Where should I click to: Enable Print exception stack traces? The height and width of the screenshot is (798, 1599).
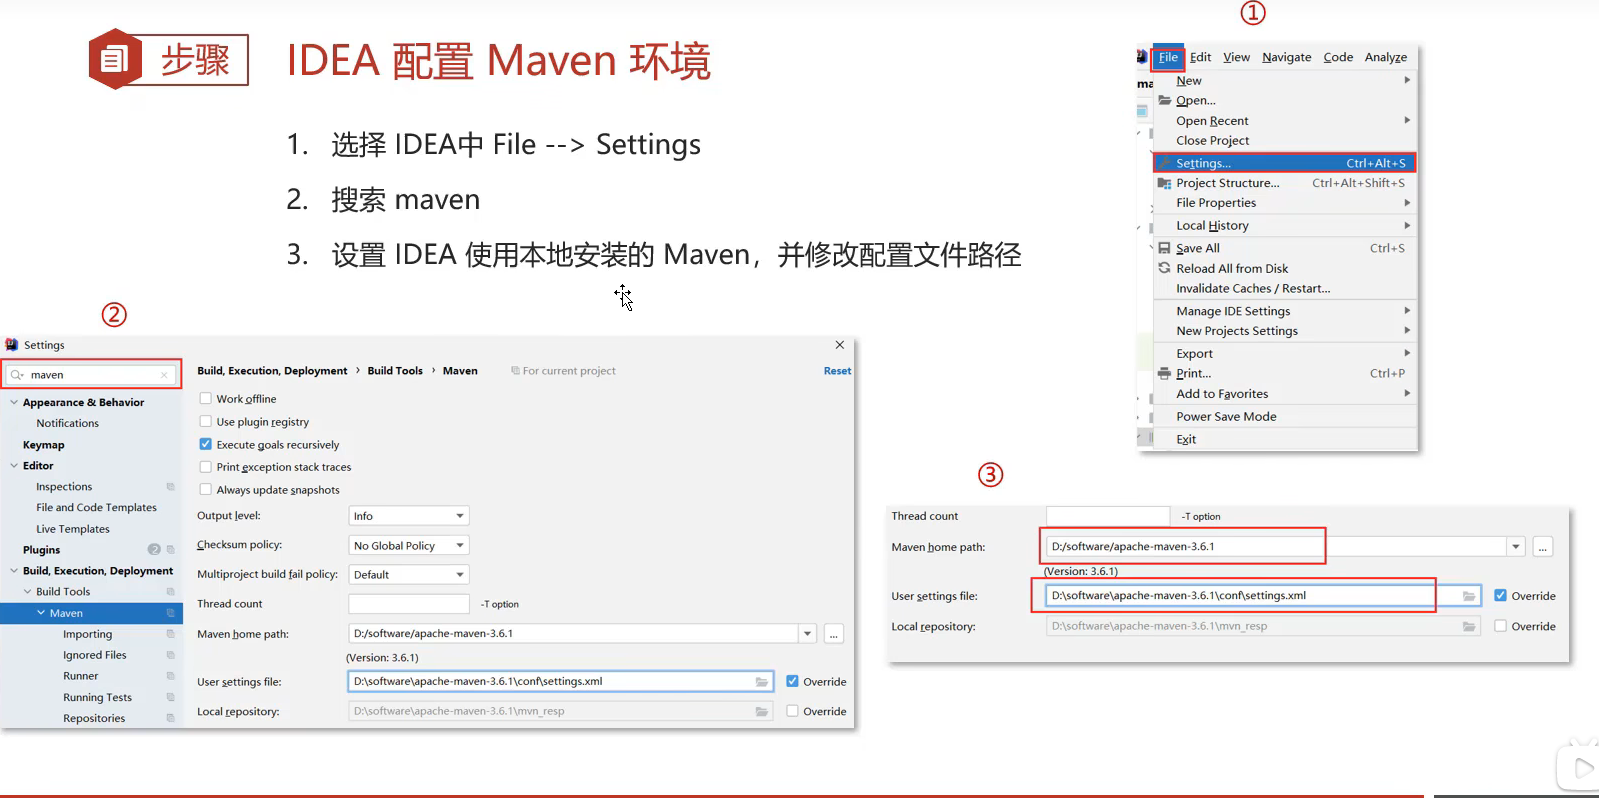tap(206, 467)
